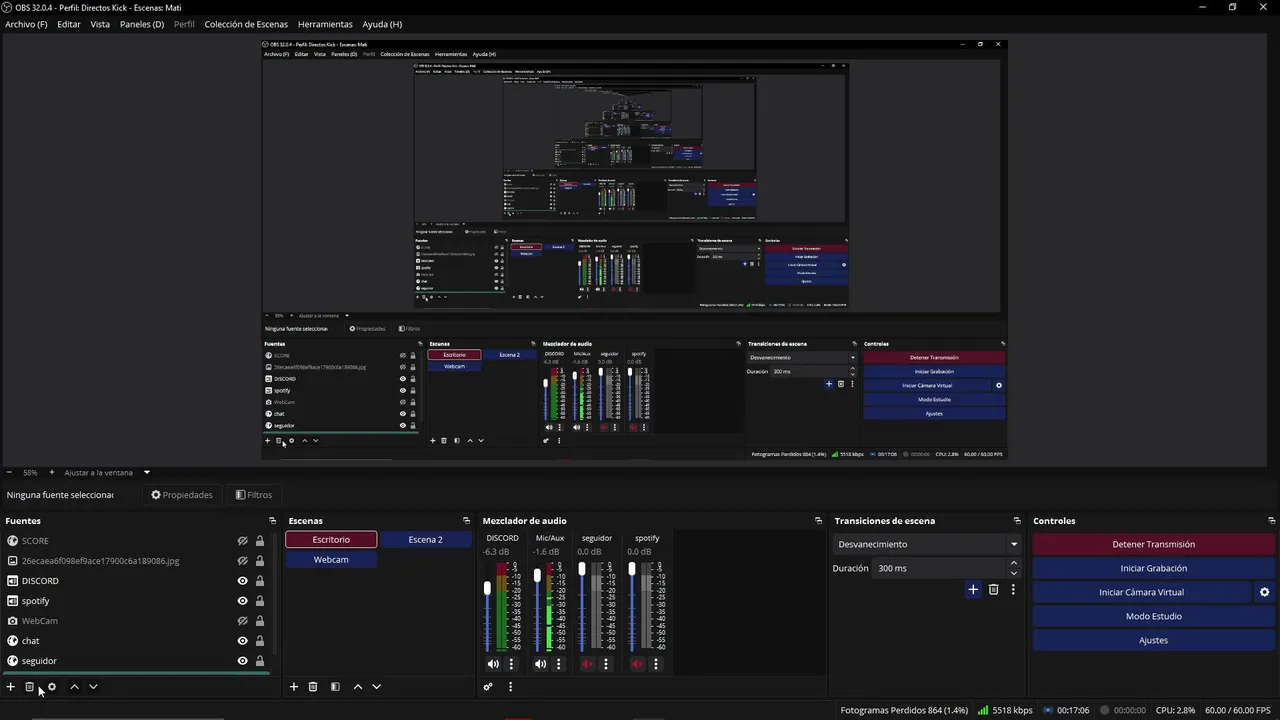Open mixer panel options three-dot menu
Image resolution: width=1280 pixels, height=720 pixels.
(510, 687)
